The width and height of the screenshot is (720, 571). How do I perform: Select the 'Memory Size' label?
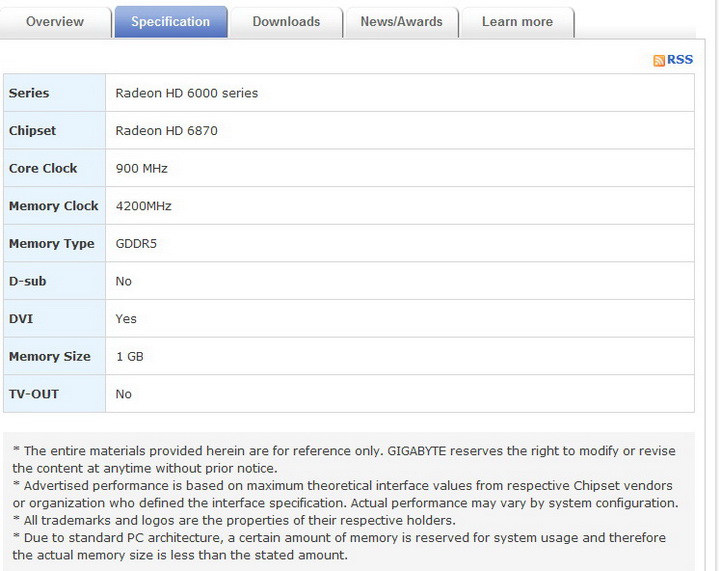50,356
